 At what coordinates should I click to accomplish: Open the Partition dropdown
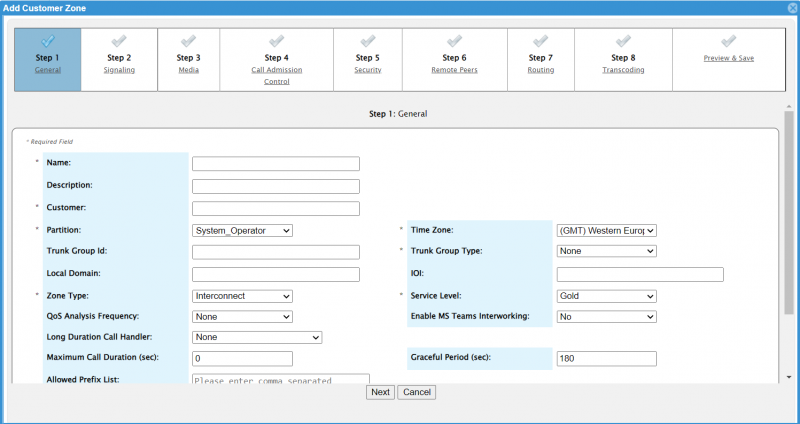pos(242,231)
